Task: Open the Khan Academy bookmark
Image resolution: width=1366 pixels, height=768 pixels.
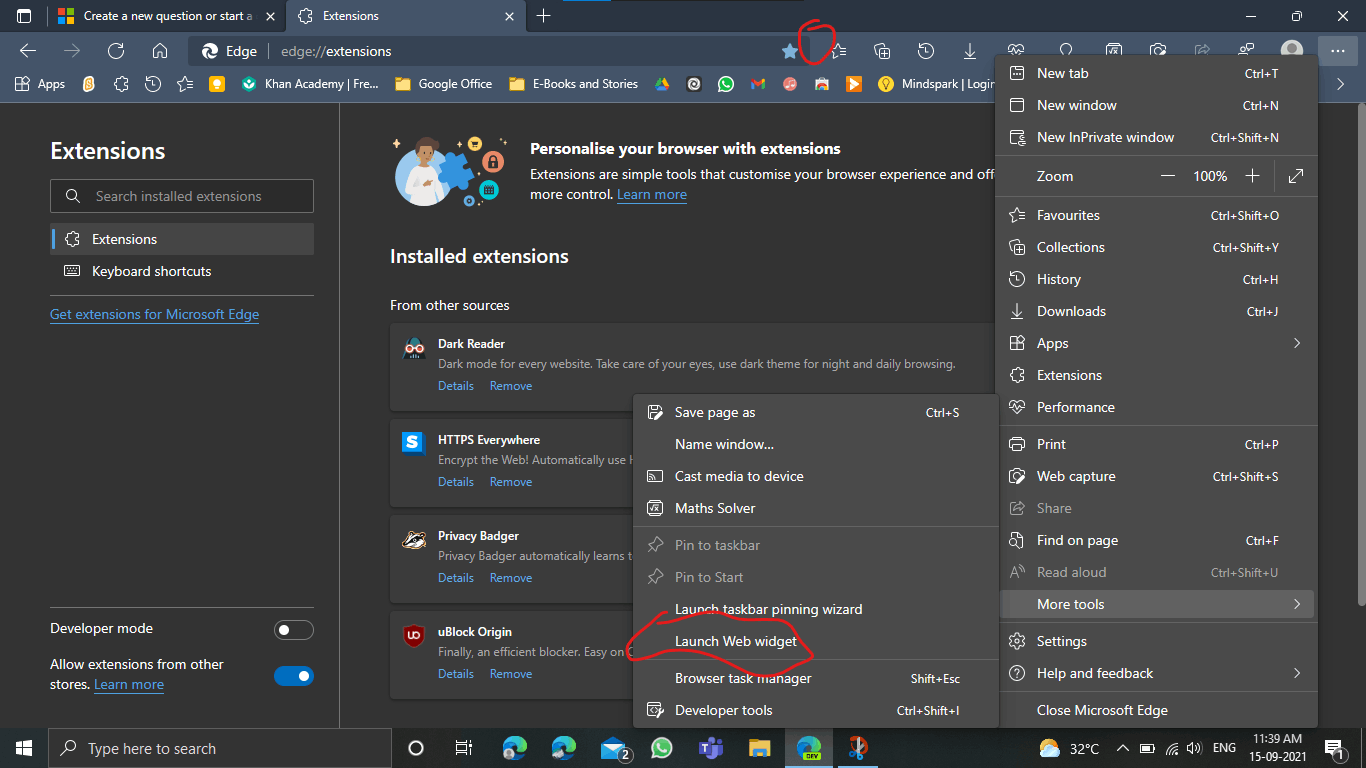Action: click(310, 84)
